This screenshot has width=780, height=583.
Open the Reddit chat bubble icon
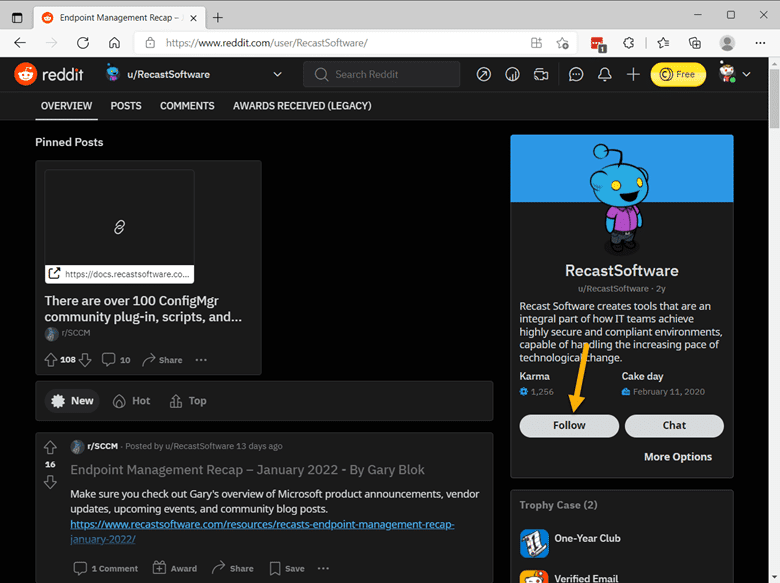pos(576,74)
